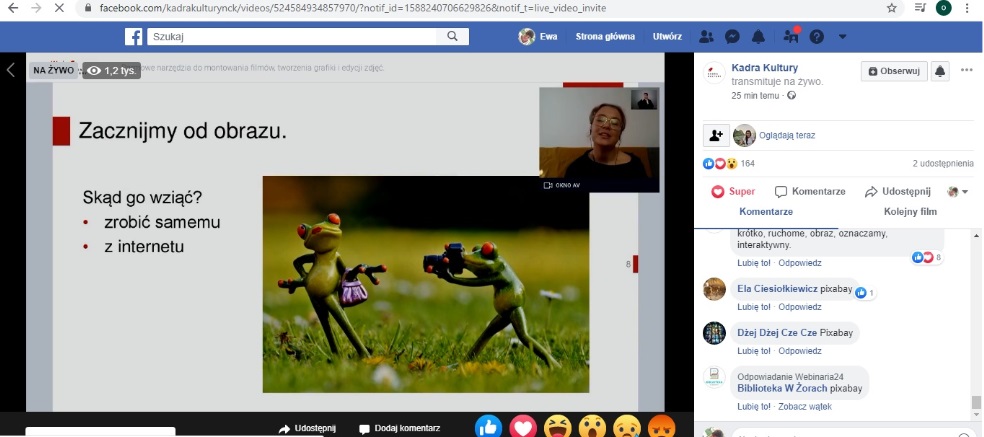The height and width of the screenshot is (437, 984).
Task: Click the blue thumbs-up Like reaction
Action: [x=488, y=427]
